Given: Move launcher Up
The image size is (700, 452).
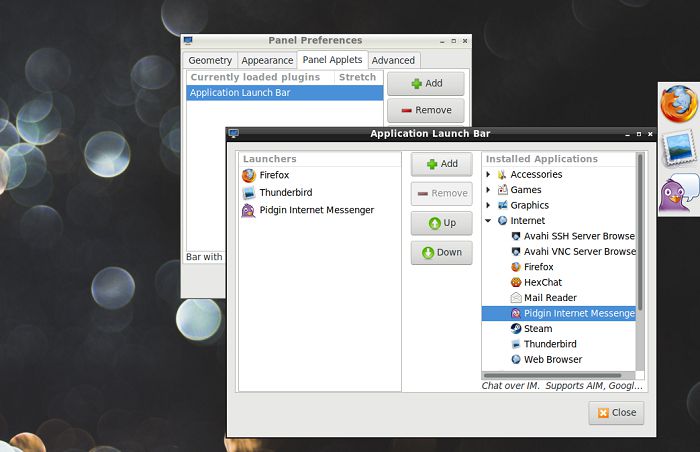Looking at the screenshot, I should (x=442, y=223).
